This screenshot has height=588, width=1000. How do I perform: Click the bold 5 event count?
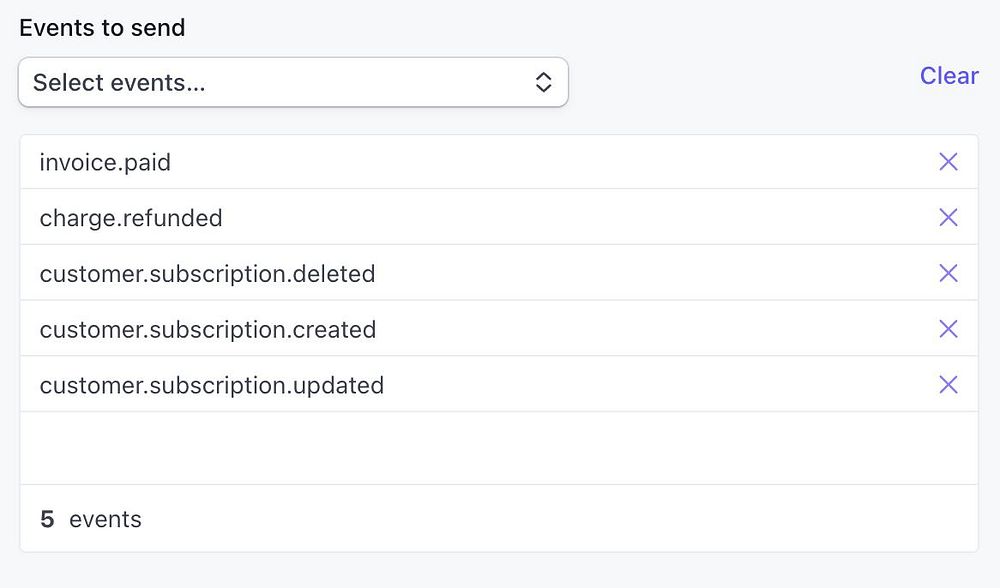click(x=47, y=519)
